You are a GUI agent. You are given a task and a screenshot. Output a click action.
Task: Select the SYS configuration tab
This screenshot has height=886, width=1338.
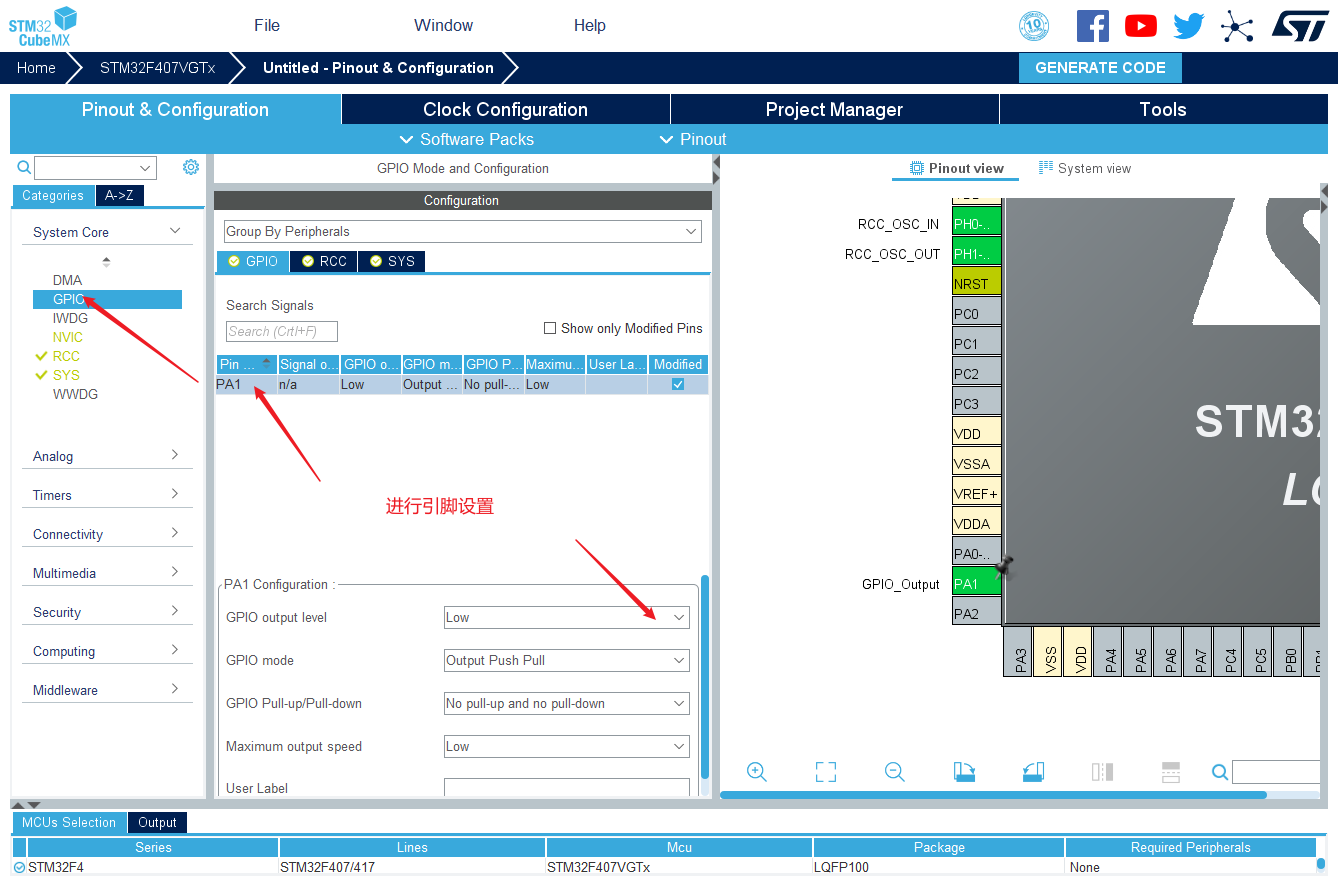click(392, 261)
